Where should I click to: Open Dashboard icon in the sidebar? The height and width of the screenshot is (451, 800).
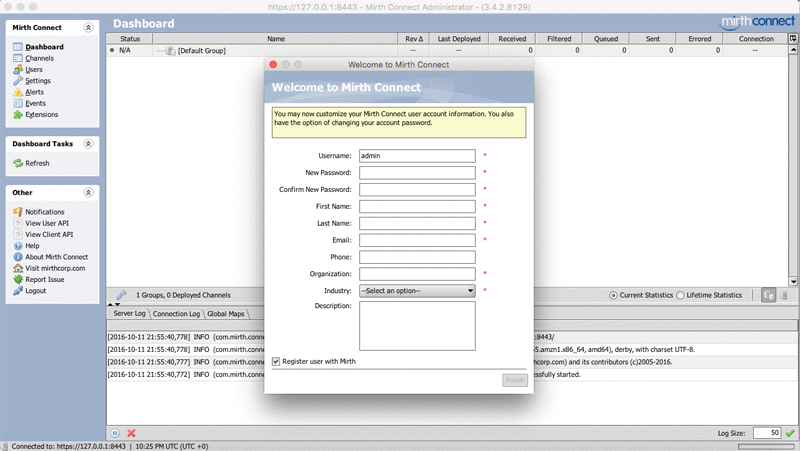(18, 47)
